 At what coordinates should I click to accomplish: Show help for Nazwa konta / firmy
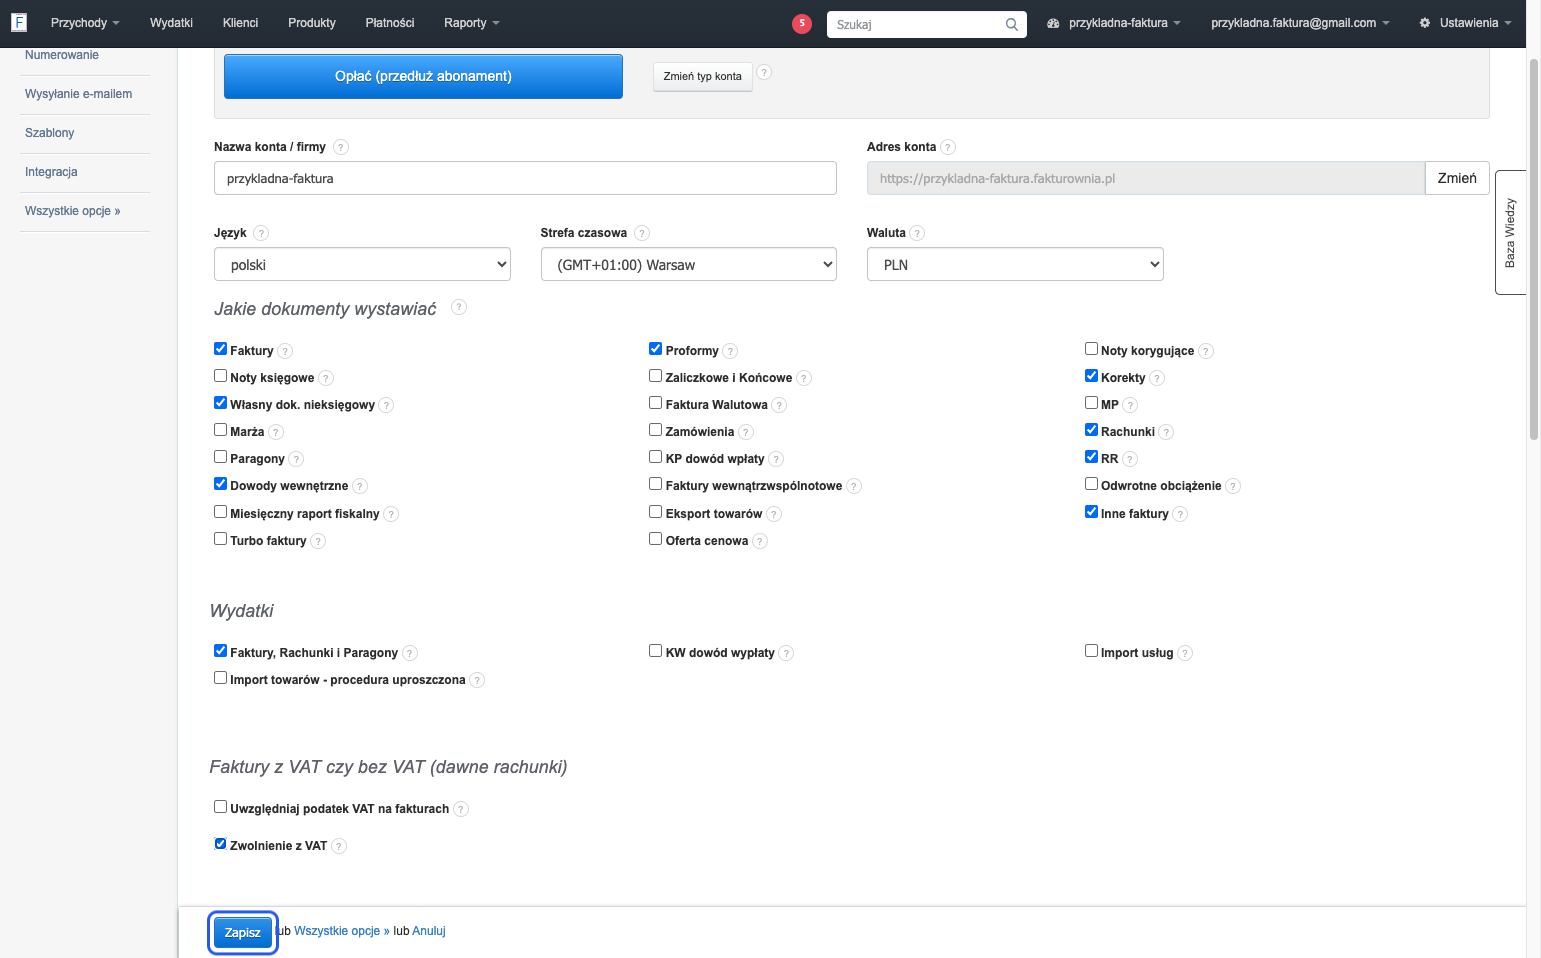(341, 147)
